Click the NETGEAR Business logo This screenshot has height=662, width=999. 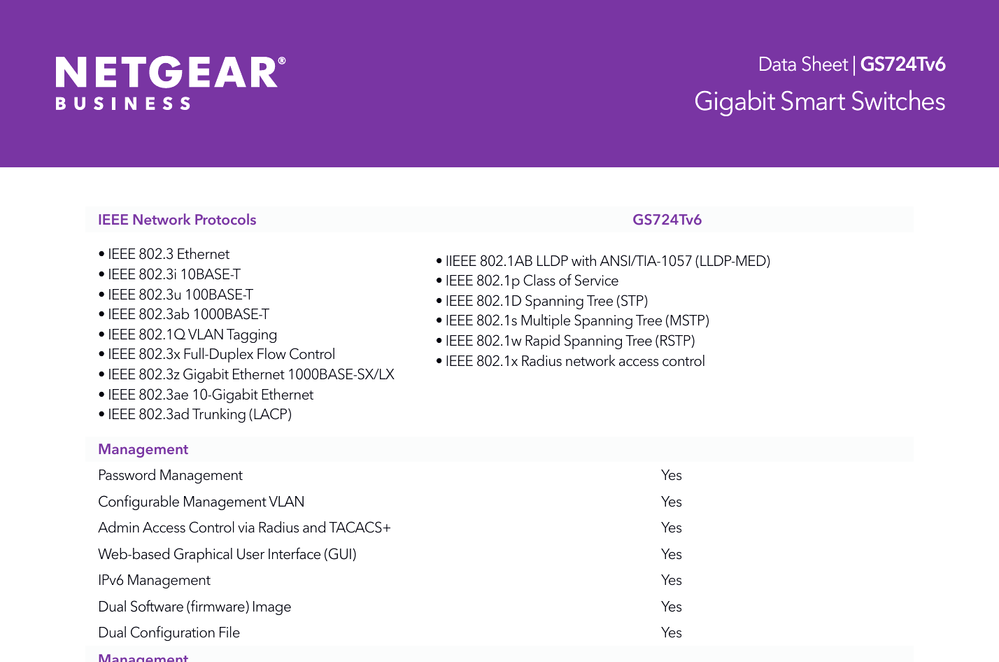(170, 82)
